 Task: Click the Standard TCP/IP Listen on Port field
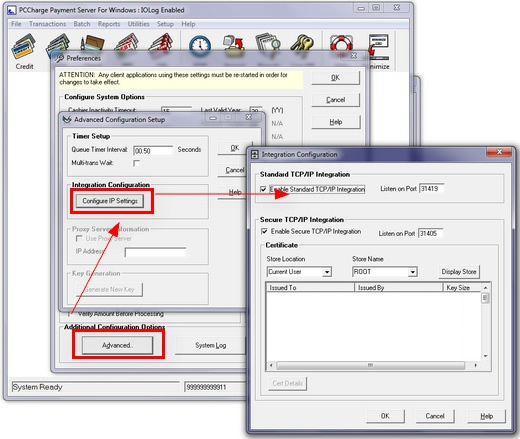pyautogui.click(x=431, y=189)
